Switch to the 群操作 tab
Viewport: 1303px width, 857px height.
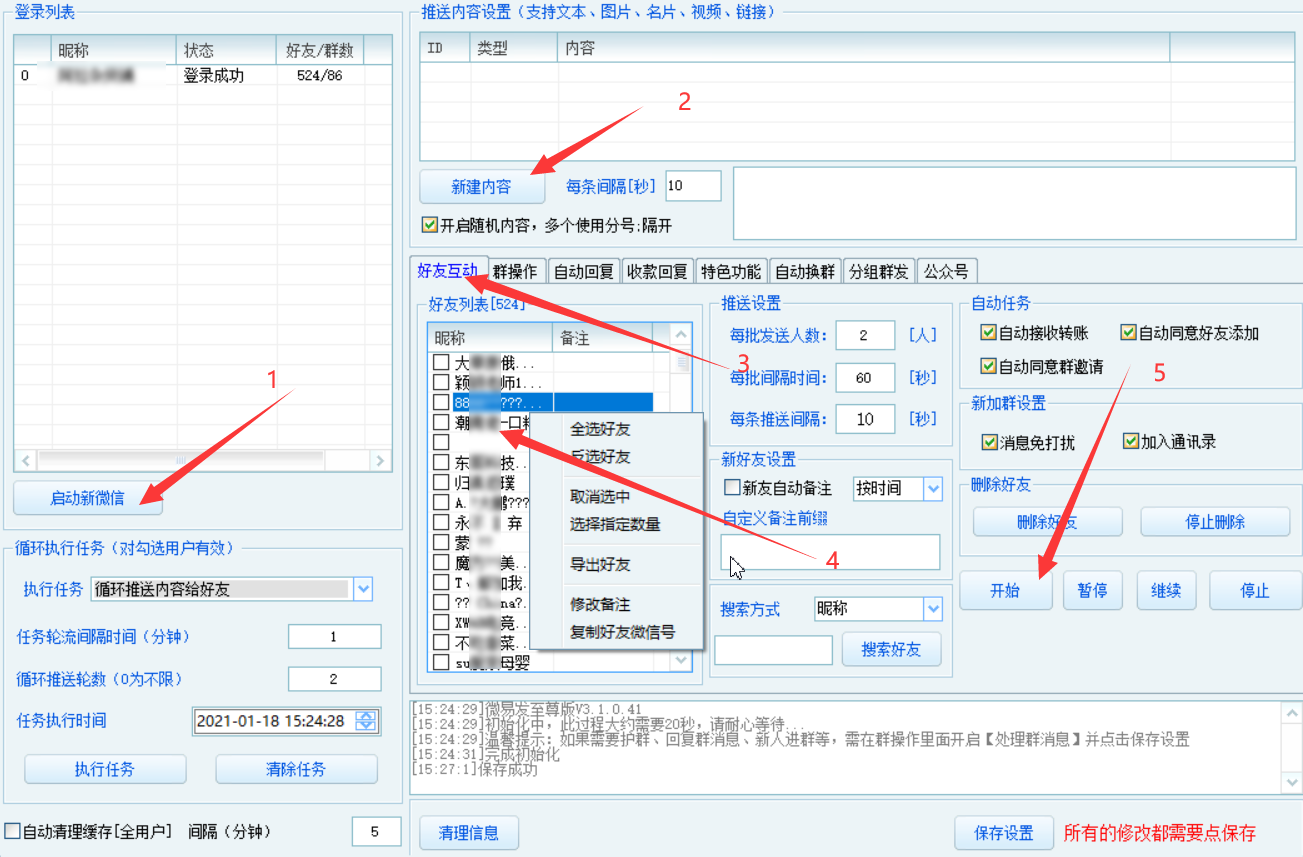click(x=516, y=271)
